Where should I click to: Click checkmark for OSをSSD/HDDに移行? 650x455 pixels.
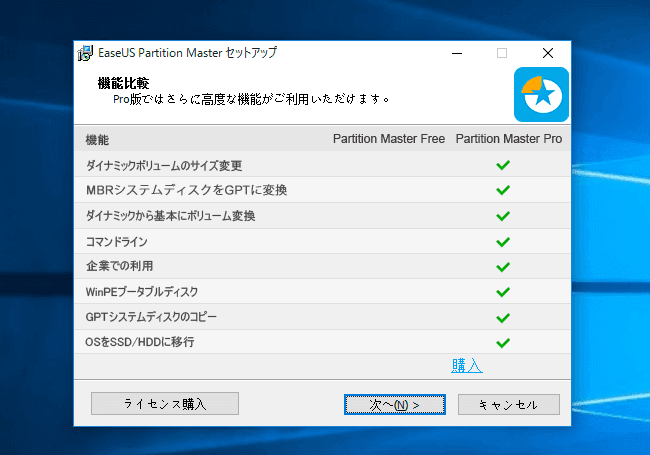(x=503, y=343)
